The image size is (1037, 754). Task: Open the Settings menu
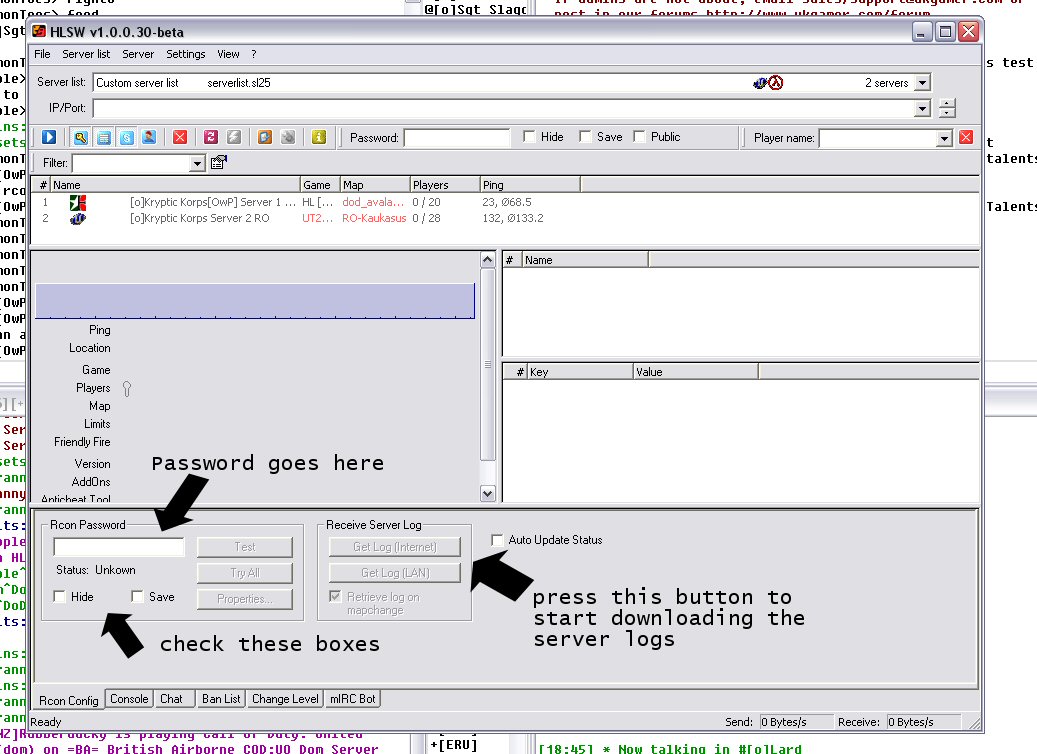185,54
